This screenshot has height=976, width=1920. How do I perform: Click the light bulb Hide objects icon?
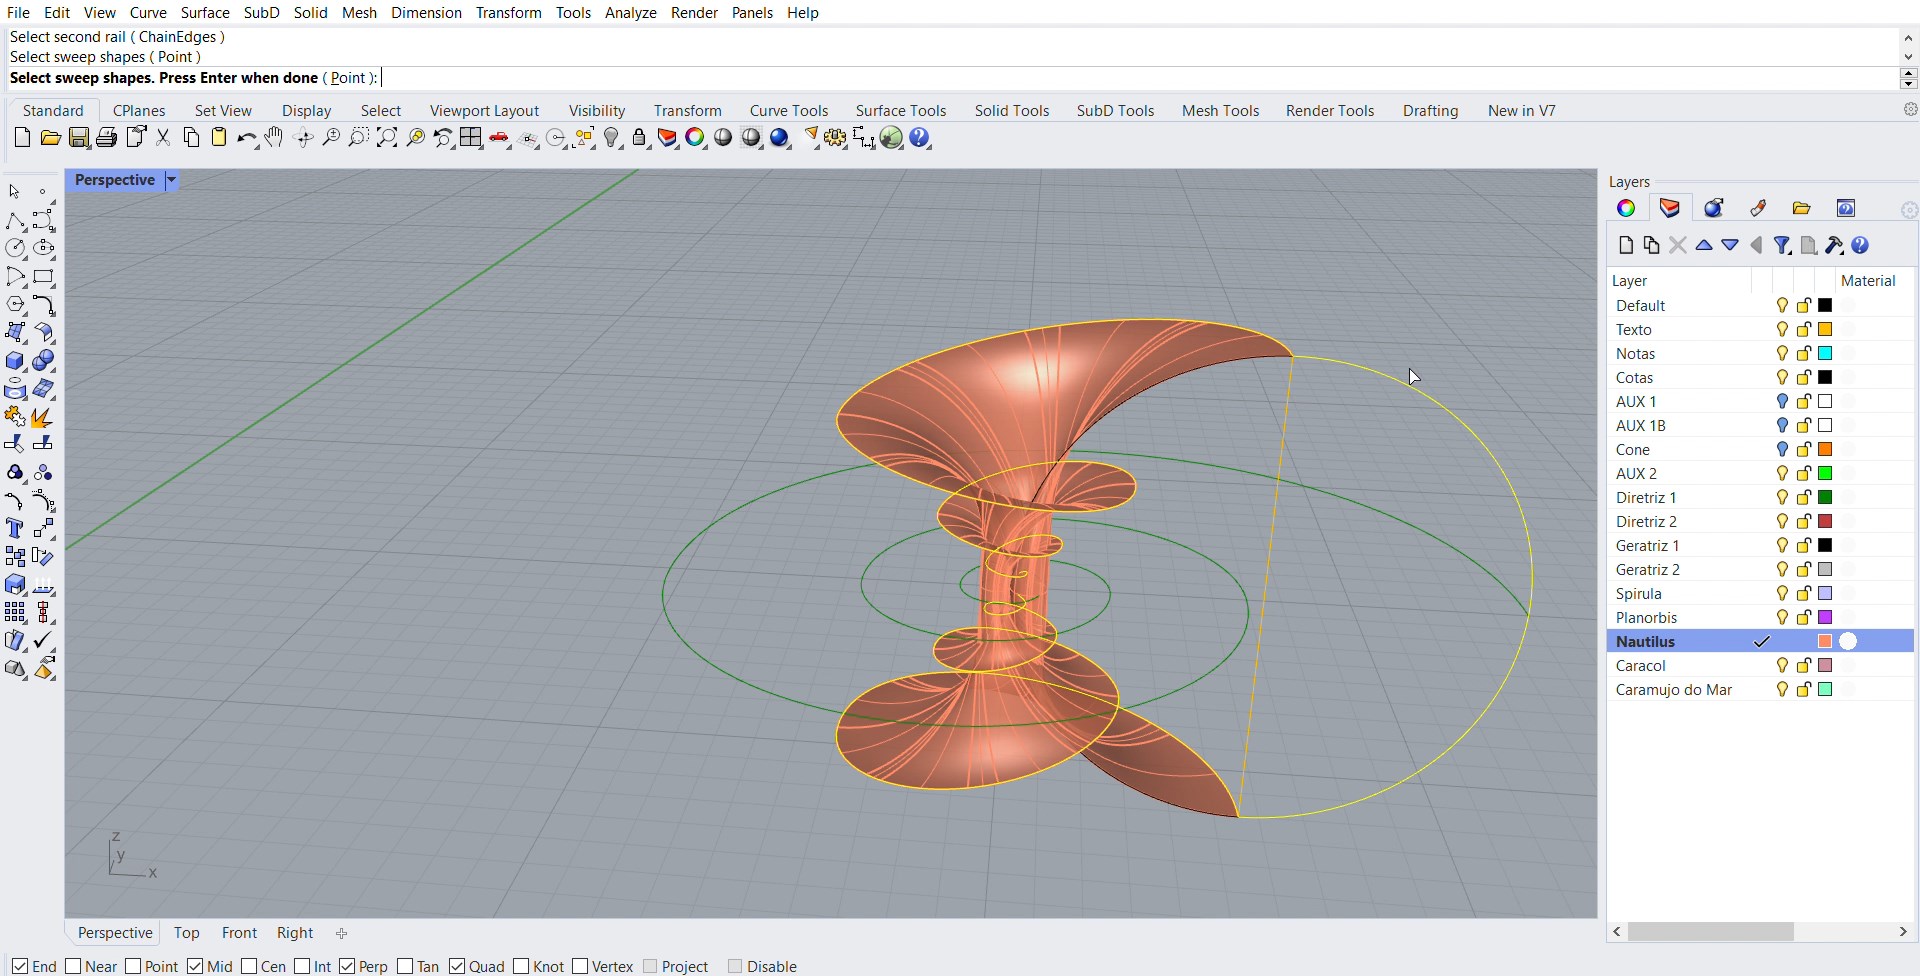[x=612, y=138]
